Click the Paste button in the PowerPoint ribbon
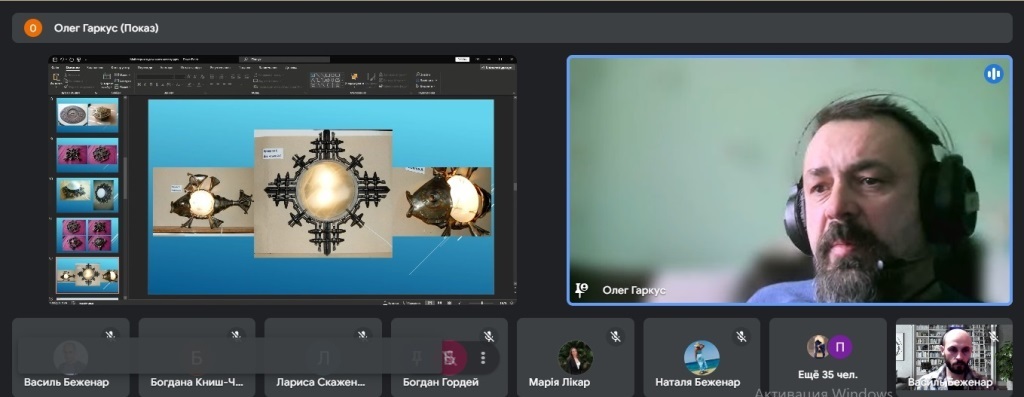Screen dimensions: 1024x397 click(56, 80)
